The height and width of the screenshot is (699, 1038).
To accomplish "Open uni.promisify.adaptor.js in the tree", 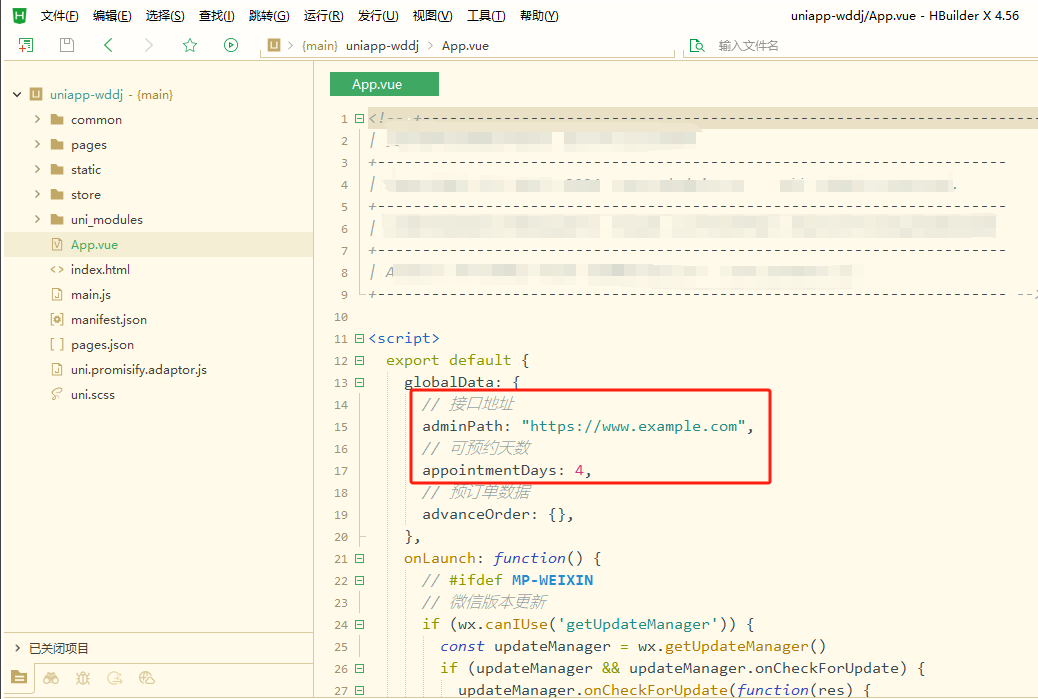I will tap(138, 369).
